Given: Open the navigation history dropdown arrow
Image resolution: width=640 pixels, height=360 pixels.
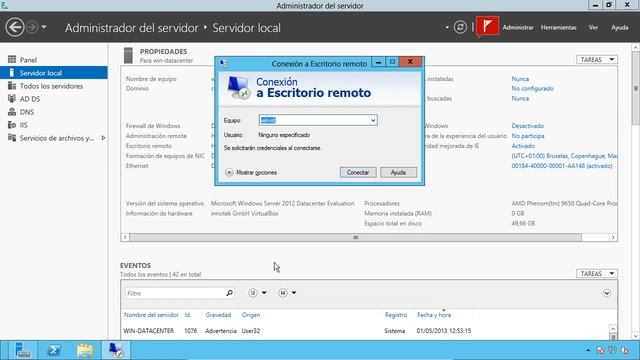Looking at the screenshot, I should point(44,27).
